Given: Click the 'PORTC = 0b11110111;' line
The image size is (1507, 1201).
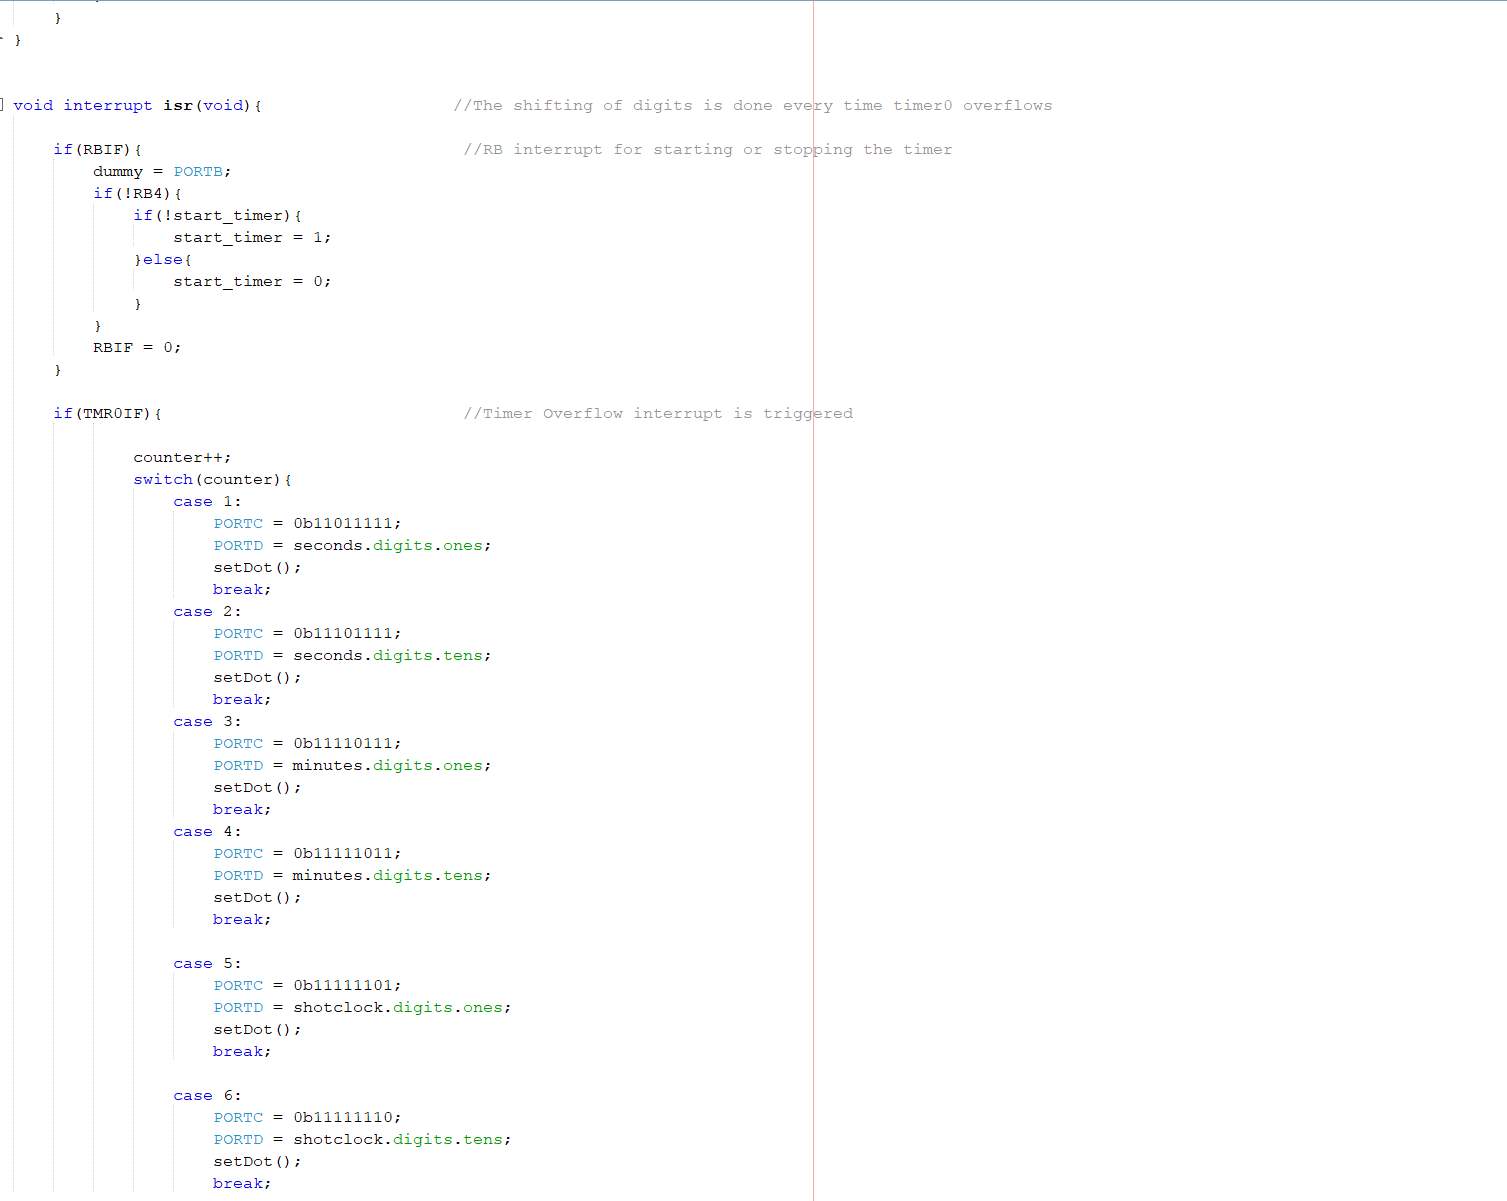Looking at the screenshot, I should click(307, 743).
